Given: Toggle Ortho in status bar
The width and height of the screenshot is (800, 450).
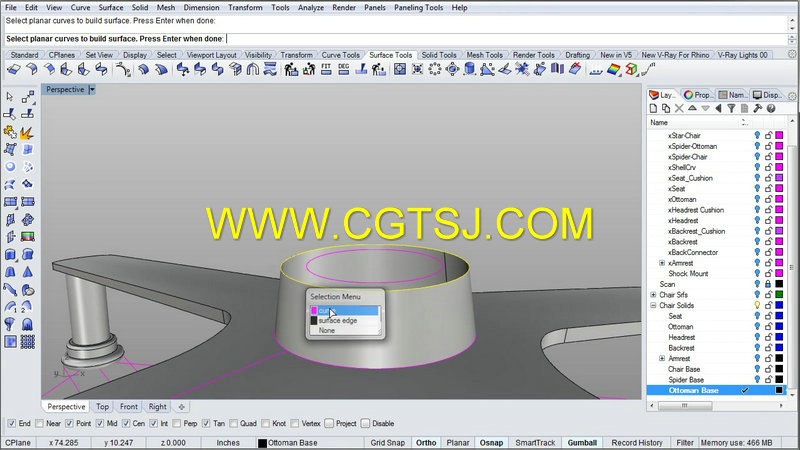Looking at the screenshot, I should (x=426, y=443).
